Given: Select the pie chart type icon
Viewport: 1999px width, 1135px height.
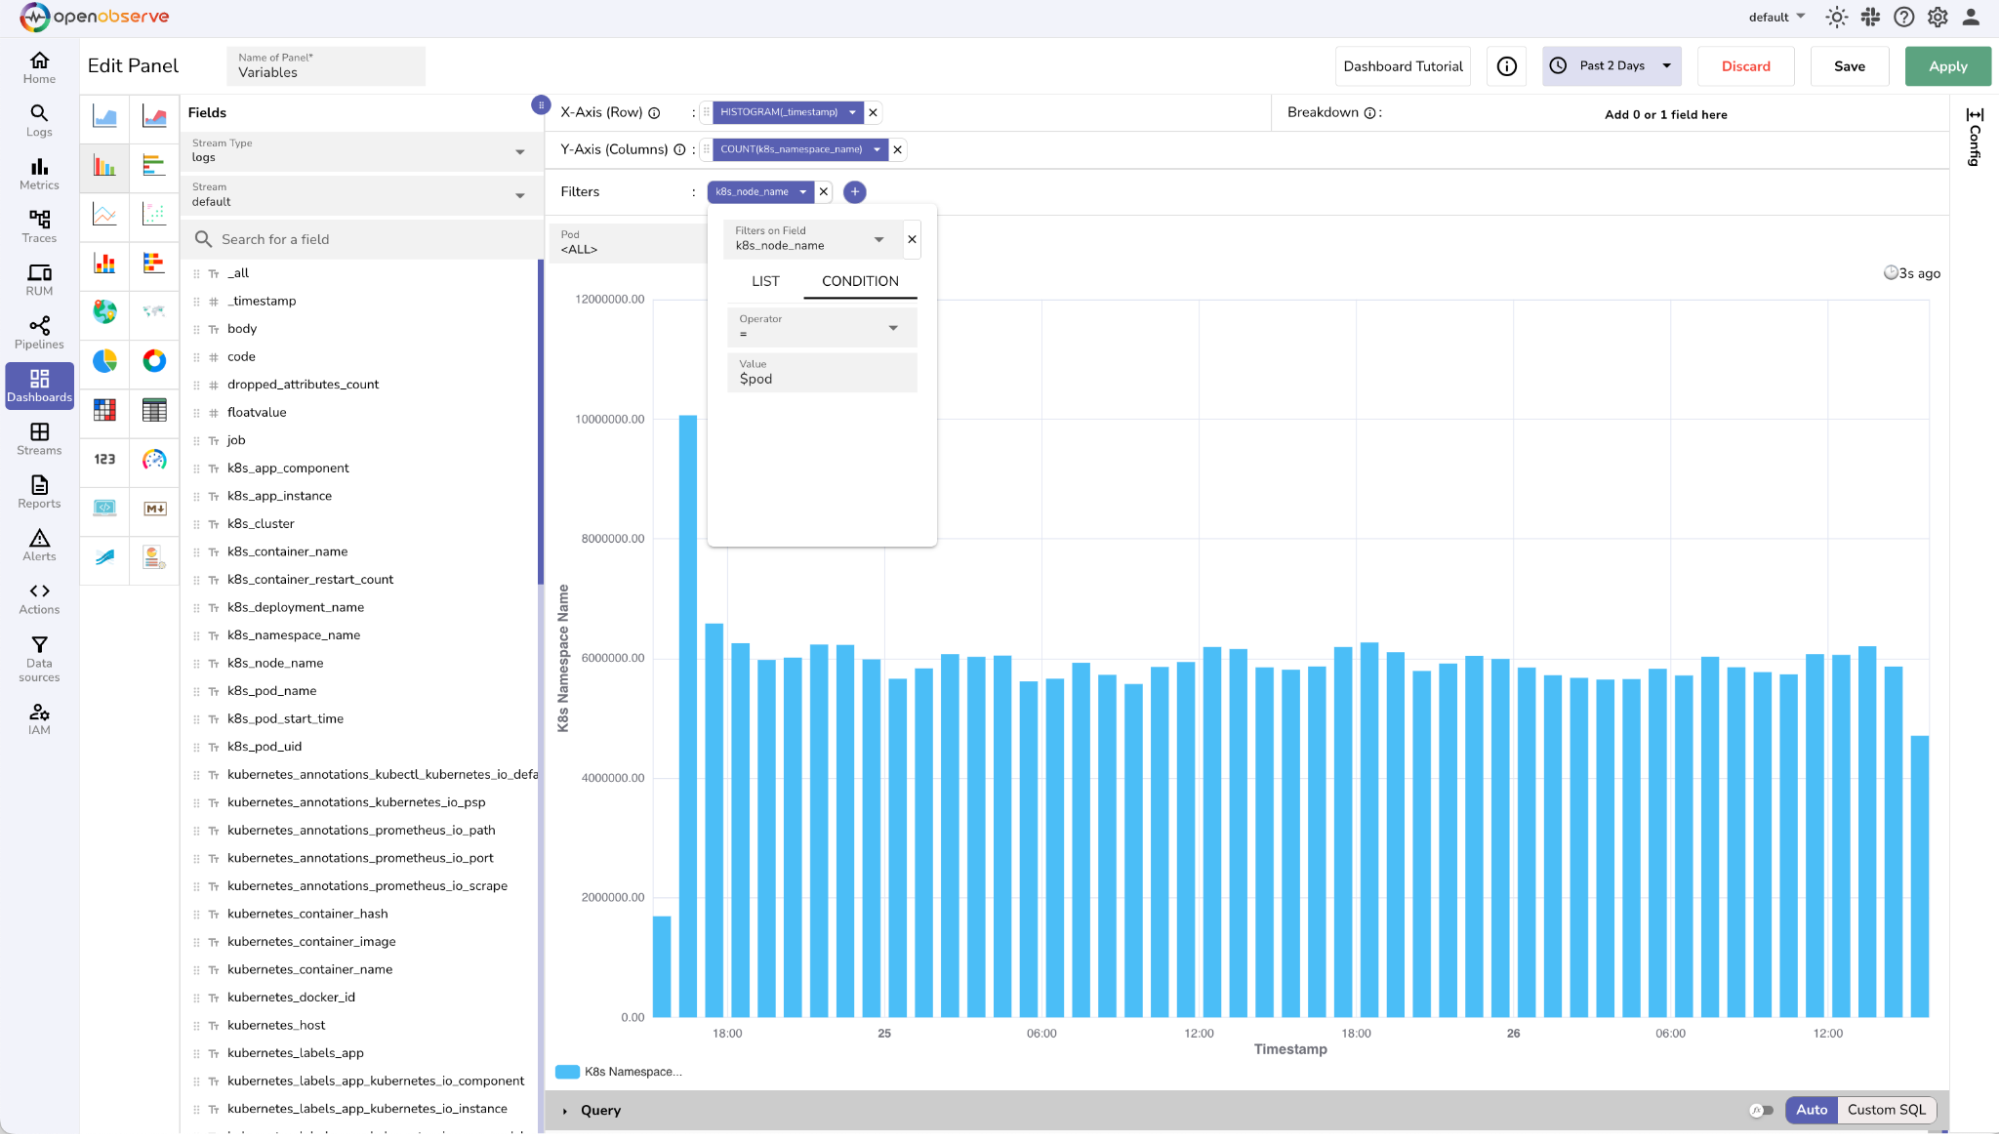Looking at the screenshot, I should [104, 361].
